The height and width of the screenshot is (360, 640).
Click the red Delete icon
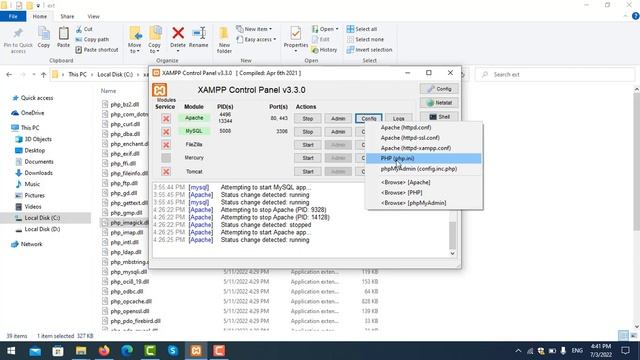click(x=178, y=33)
